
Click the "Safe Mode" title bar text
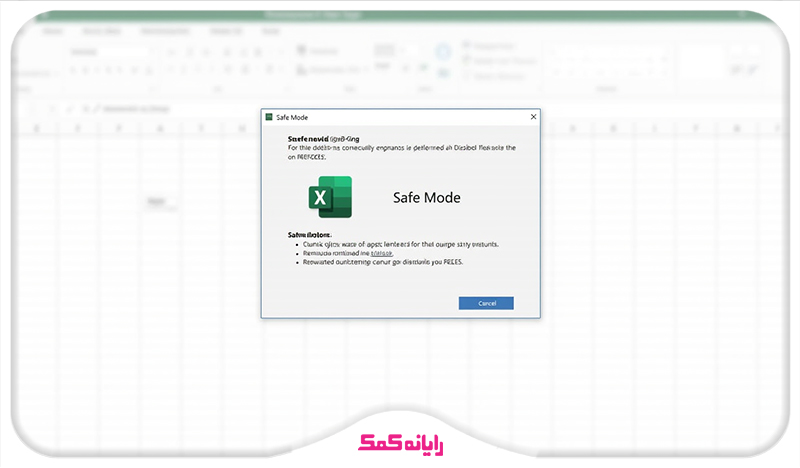click(292, 117)
